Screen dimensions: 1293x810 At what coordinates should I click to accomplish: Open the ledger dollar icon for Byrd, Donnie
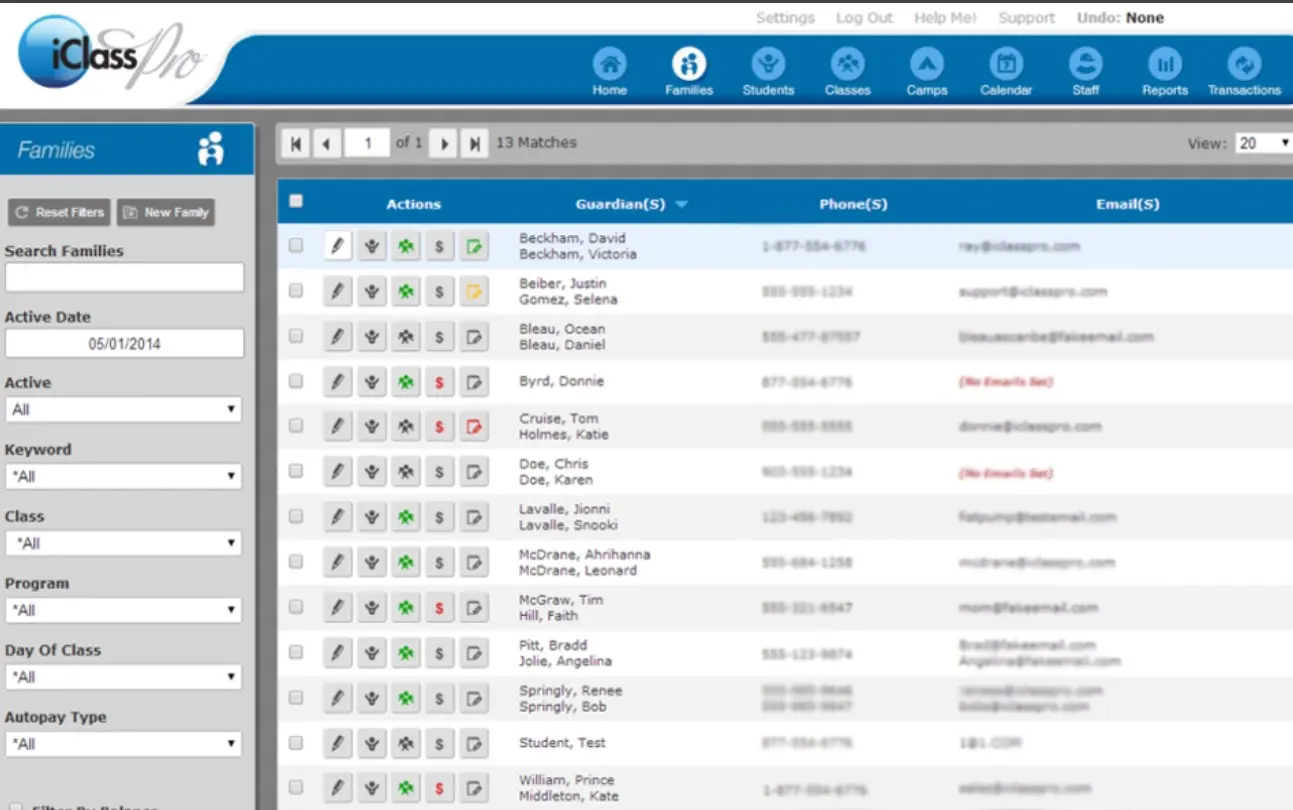tap(440, 381)
